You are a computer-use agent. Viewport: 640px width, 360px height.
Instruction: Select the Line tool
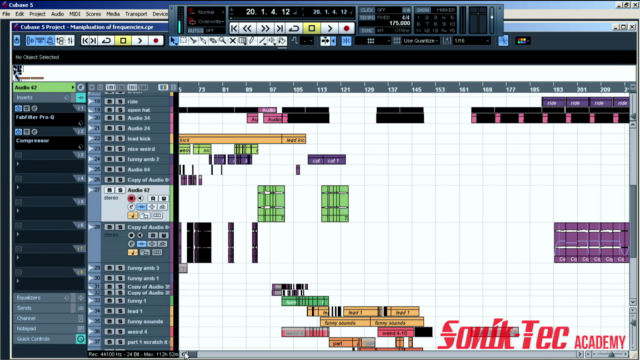pyautogui.click(x=262, y=41)
